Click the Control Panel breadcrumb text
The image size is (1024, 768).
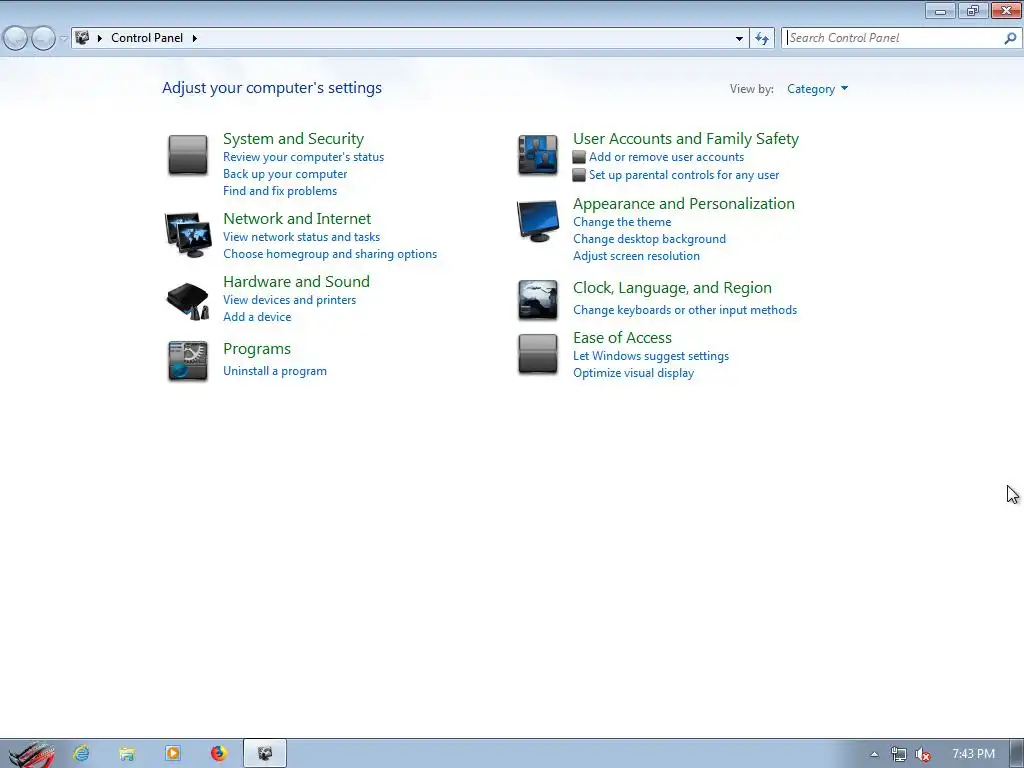[147, 38]
